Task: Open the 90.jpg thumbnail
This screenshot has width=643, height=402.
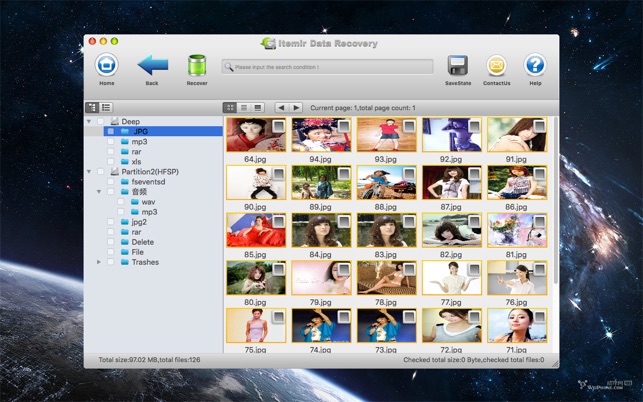Action: [x=256, y=183]
